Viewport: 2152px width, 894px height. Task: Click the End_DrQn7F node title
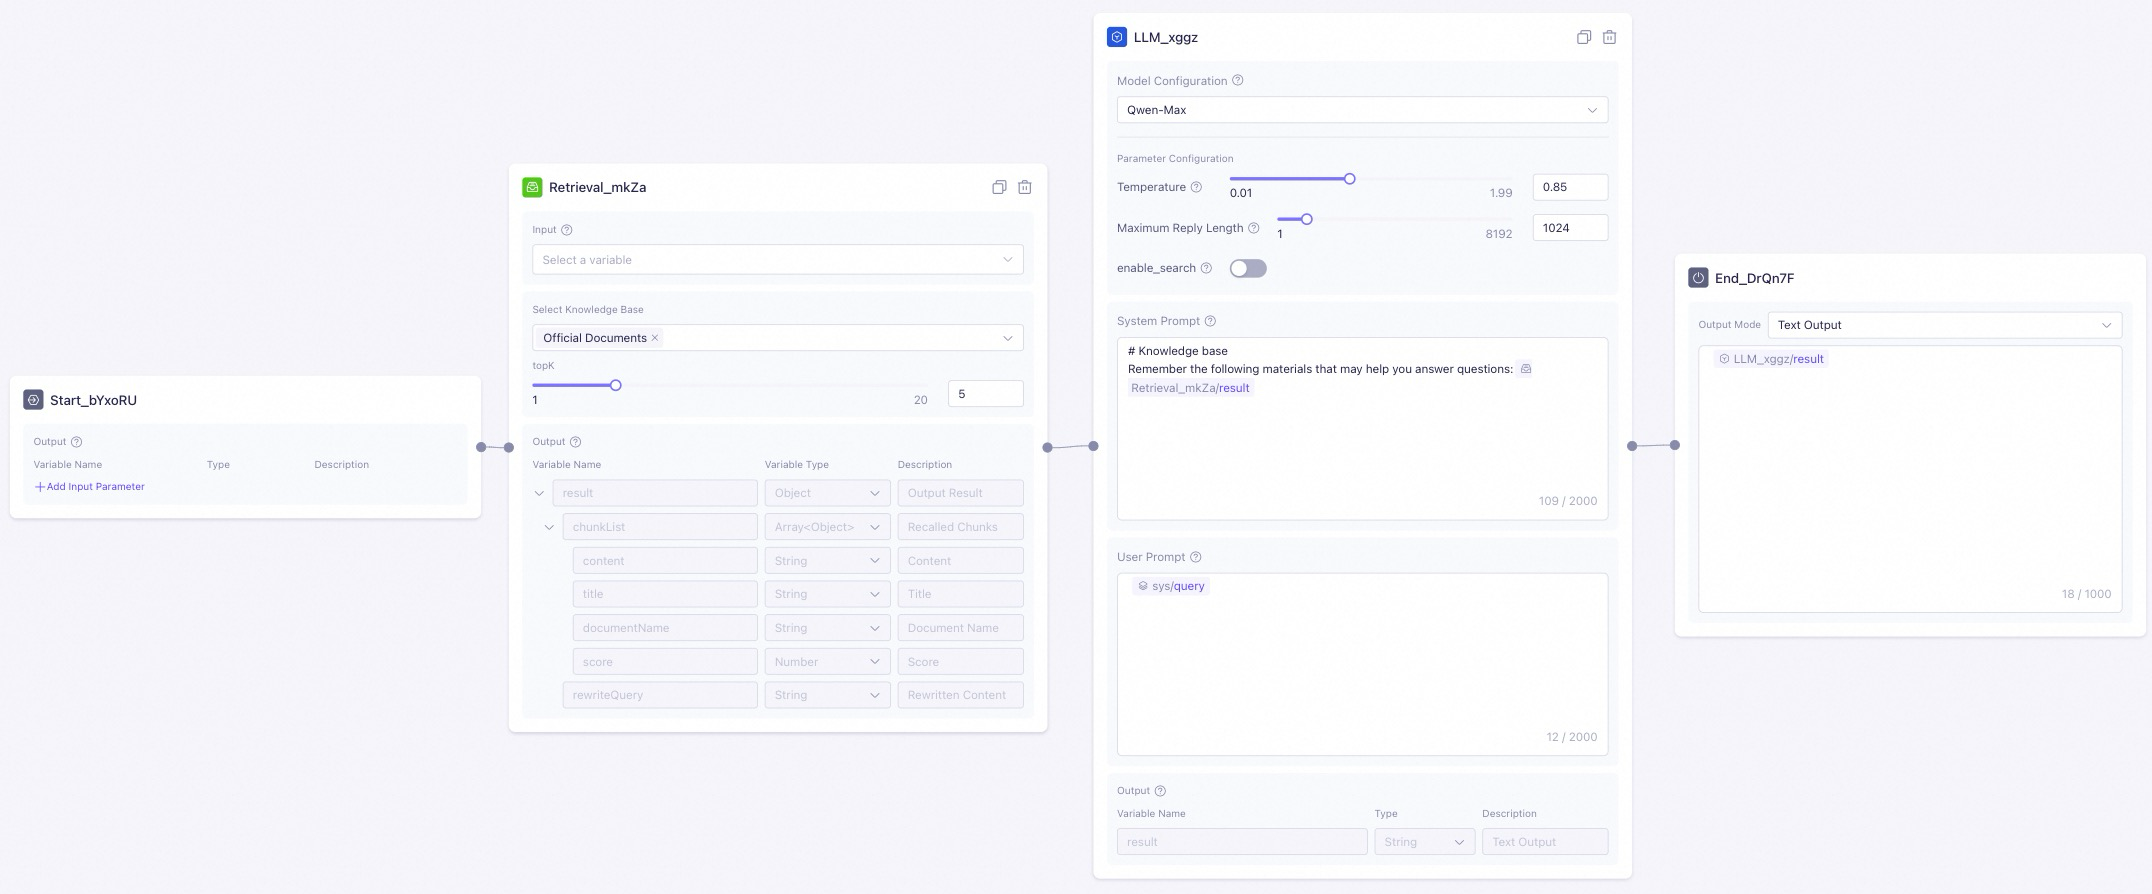coord(1754,278)
